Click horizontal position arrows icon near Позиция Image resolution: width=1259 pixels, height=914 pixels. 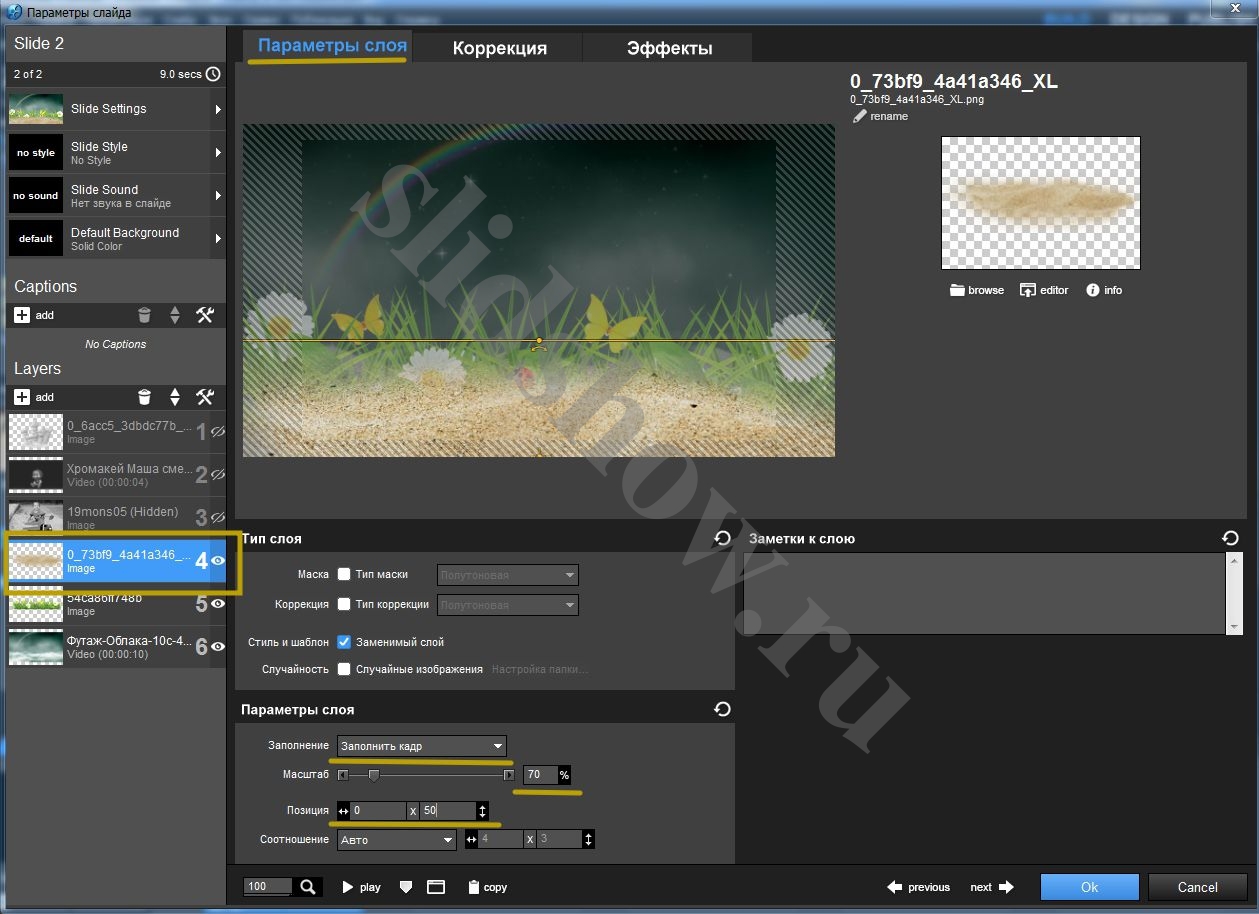(x=343, y=811)
